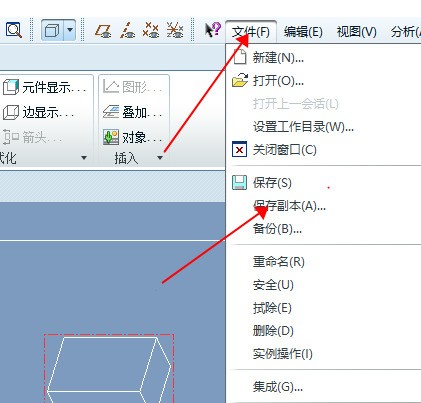Open the display style dropdown arrow
Image resolution: width=421 pixels, height=403 pixels.
70,30
